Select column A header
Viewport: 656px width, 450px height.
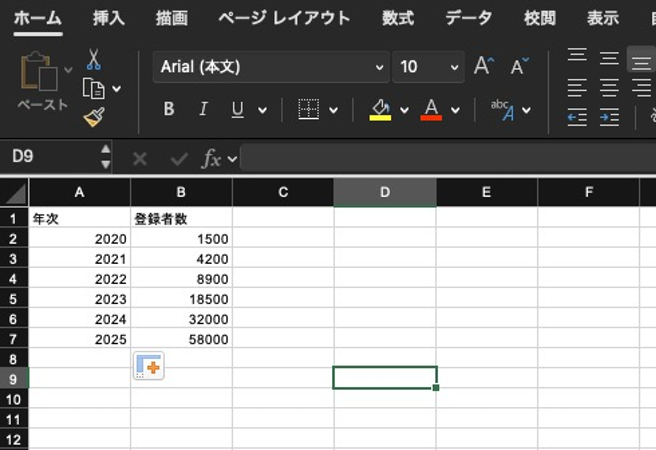(x=79, y=192)
